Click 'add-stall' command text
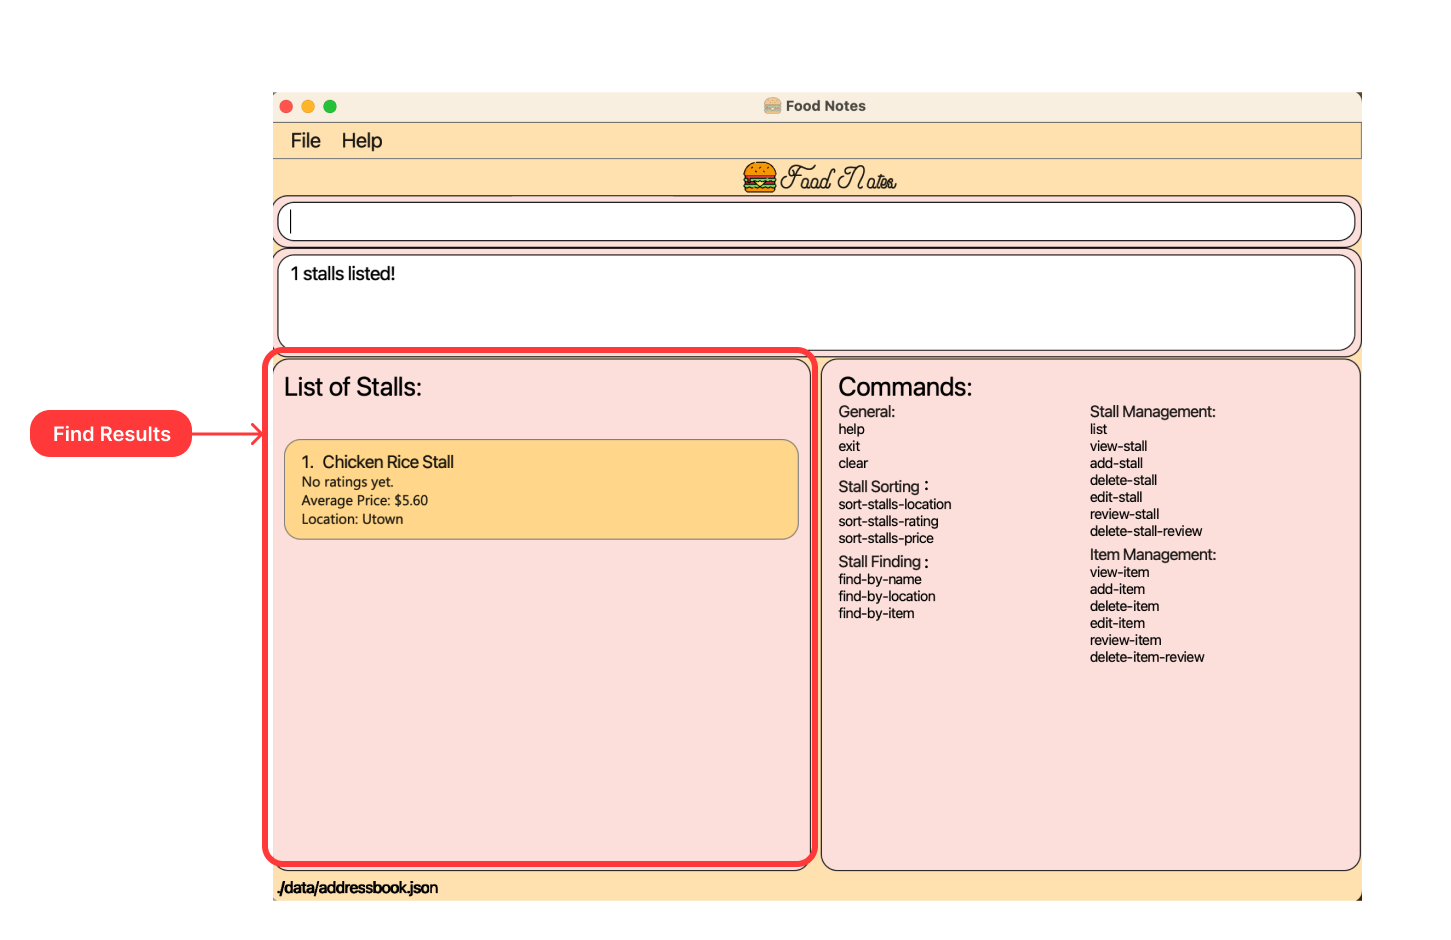Image resolution: width=1451 pixels, height=940 pixels. [x=1116, y=464]
